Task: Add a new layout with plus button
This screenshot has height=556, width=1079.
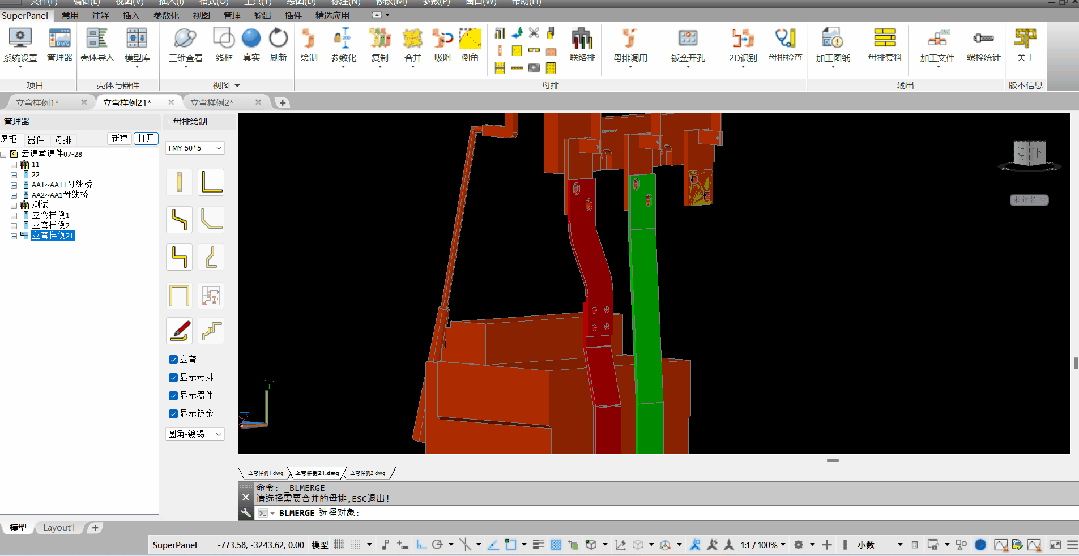Action: (95, 528)
